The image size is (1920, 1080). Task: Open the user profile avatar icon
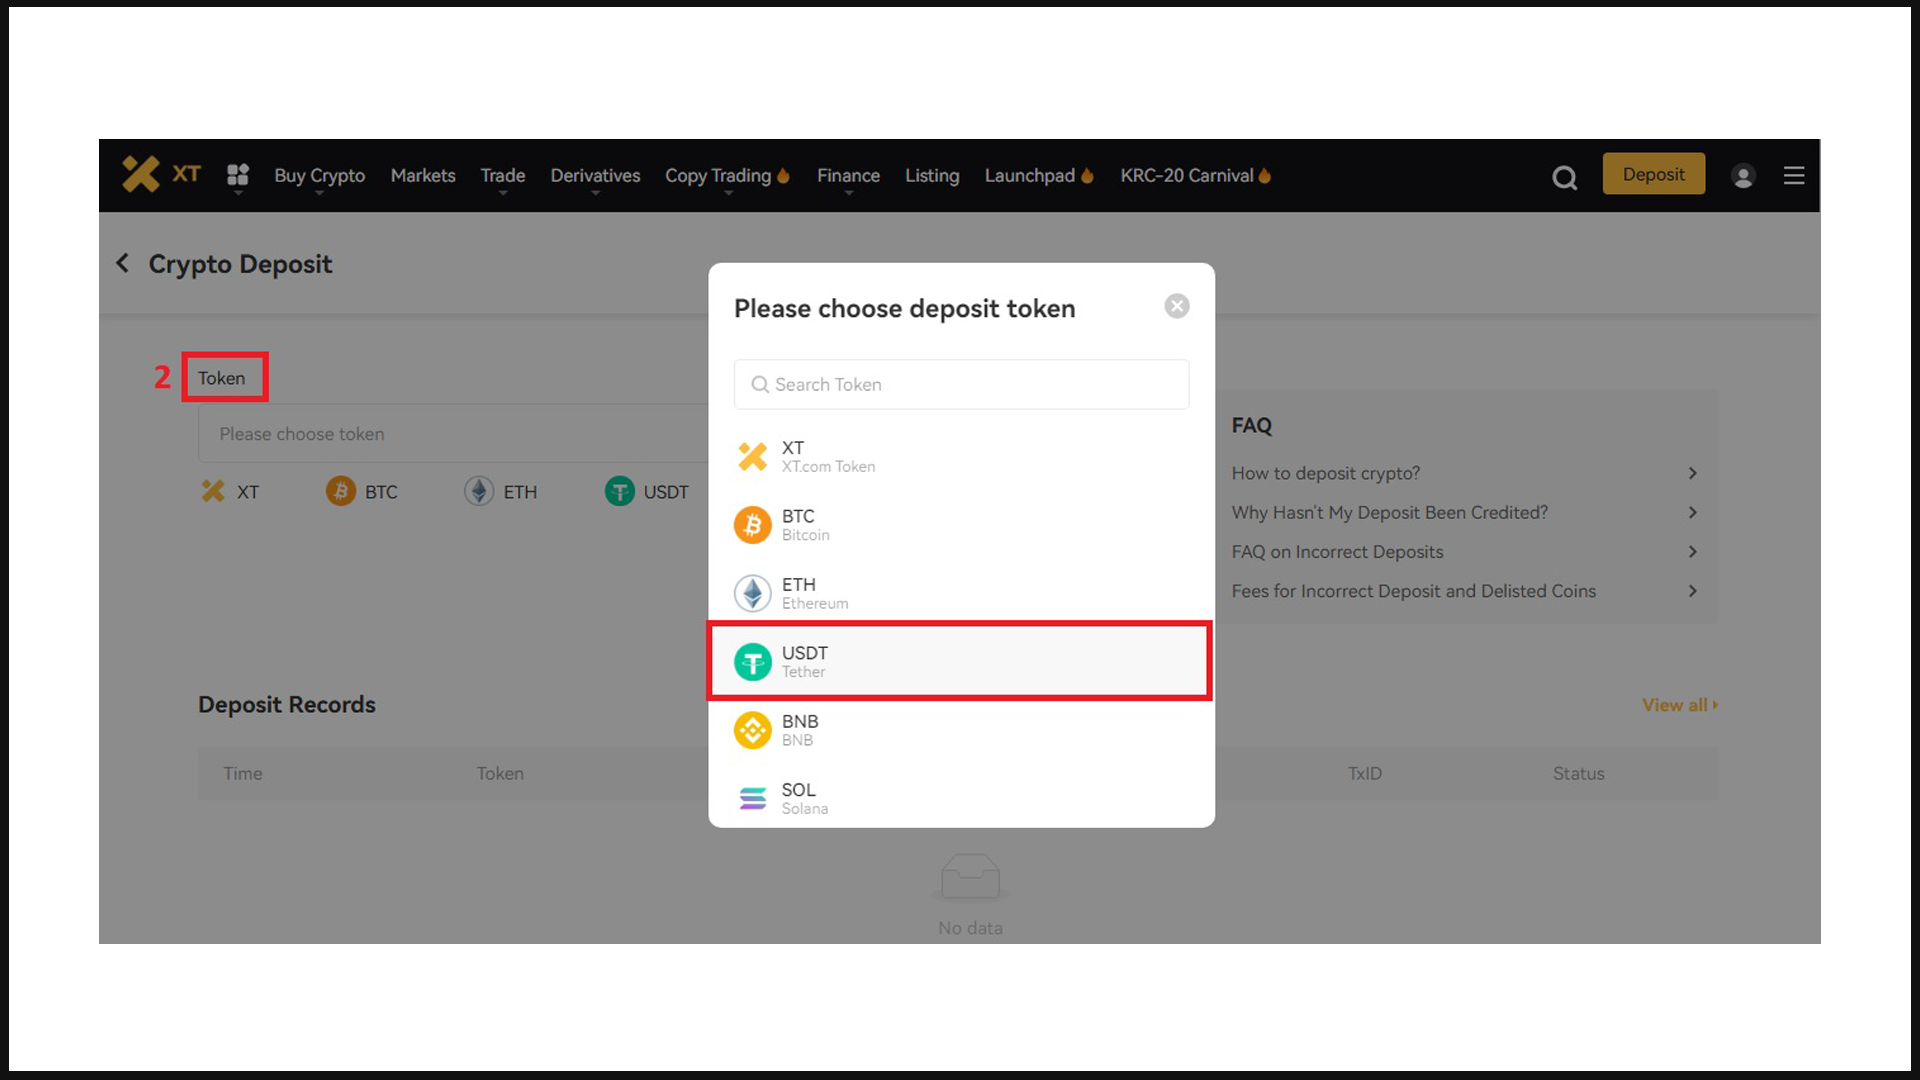(1743, 176)
